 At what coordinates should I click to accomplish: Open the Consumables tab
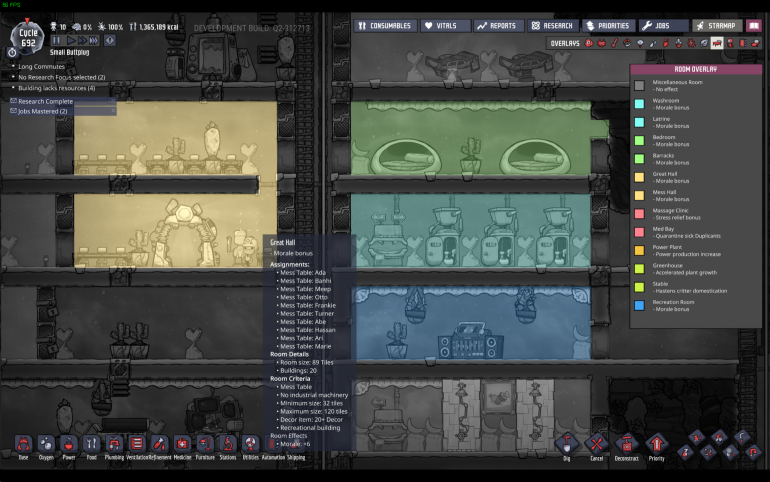[383, 25]
